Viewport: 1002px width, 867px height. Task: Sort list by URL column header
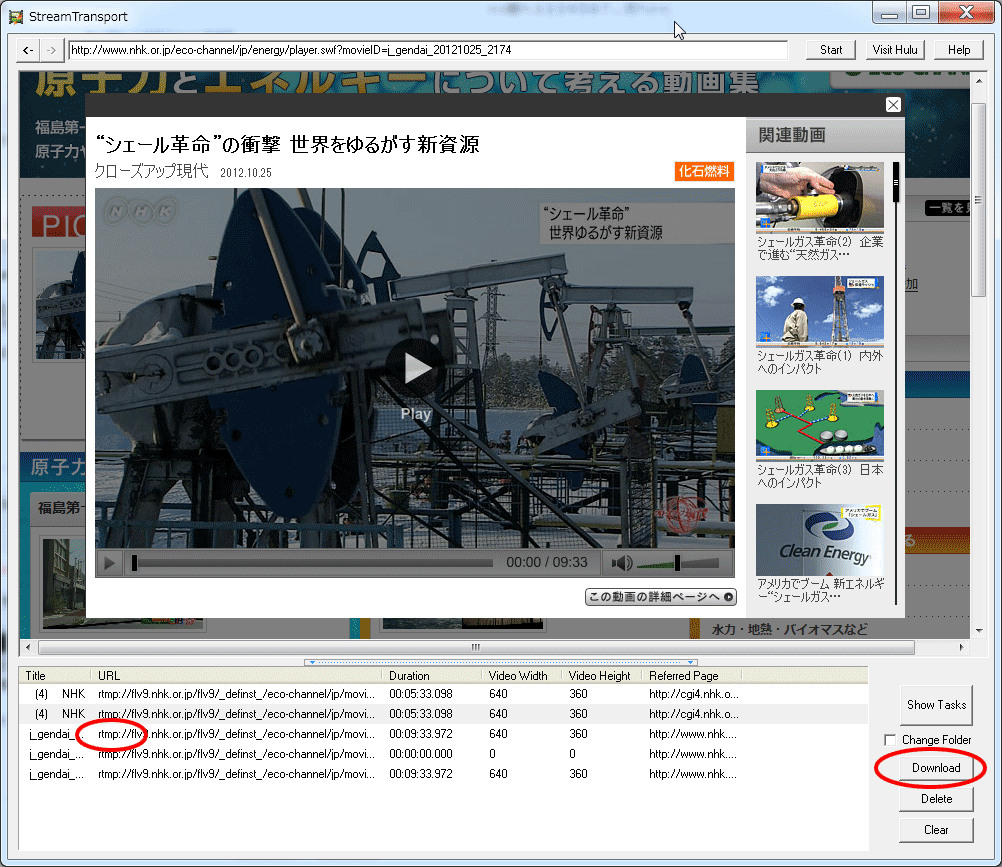pyautogui.click(x=237, y=675)
